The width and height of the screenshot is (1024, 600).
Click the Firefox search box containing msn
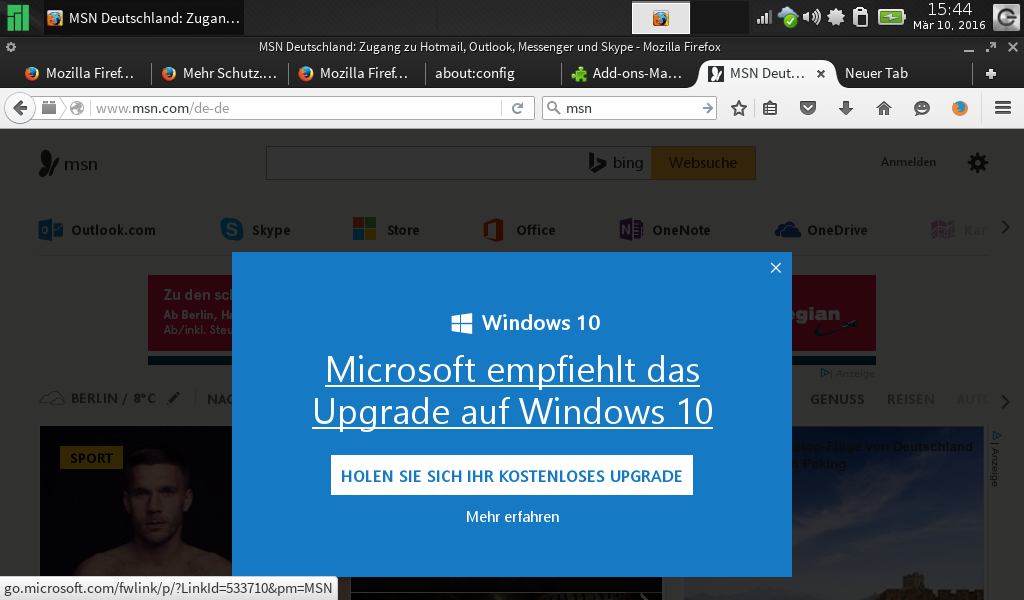pyautogui.click(x=630, y=108)
